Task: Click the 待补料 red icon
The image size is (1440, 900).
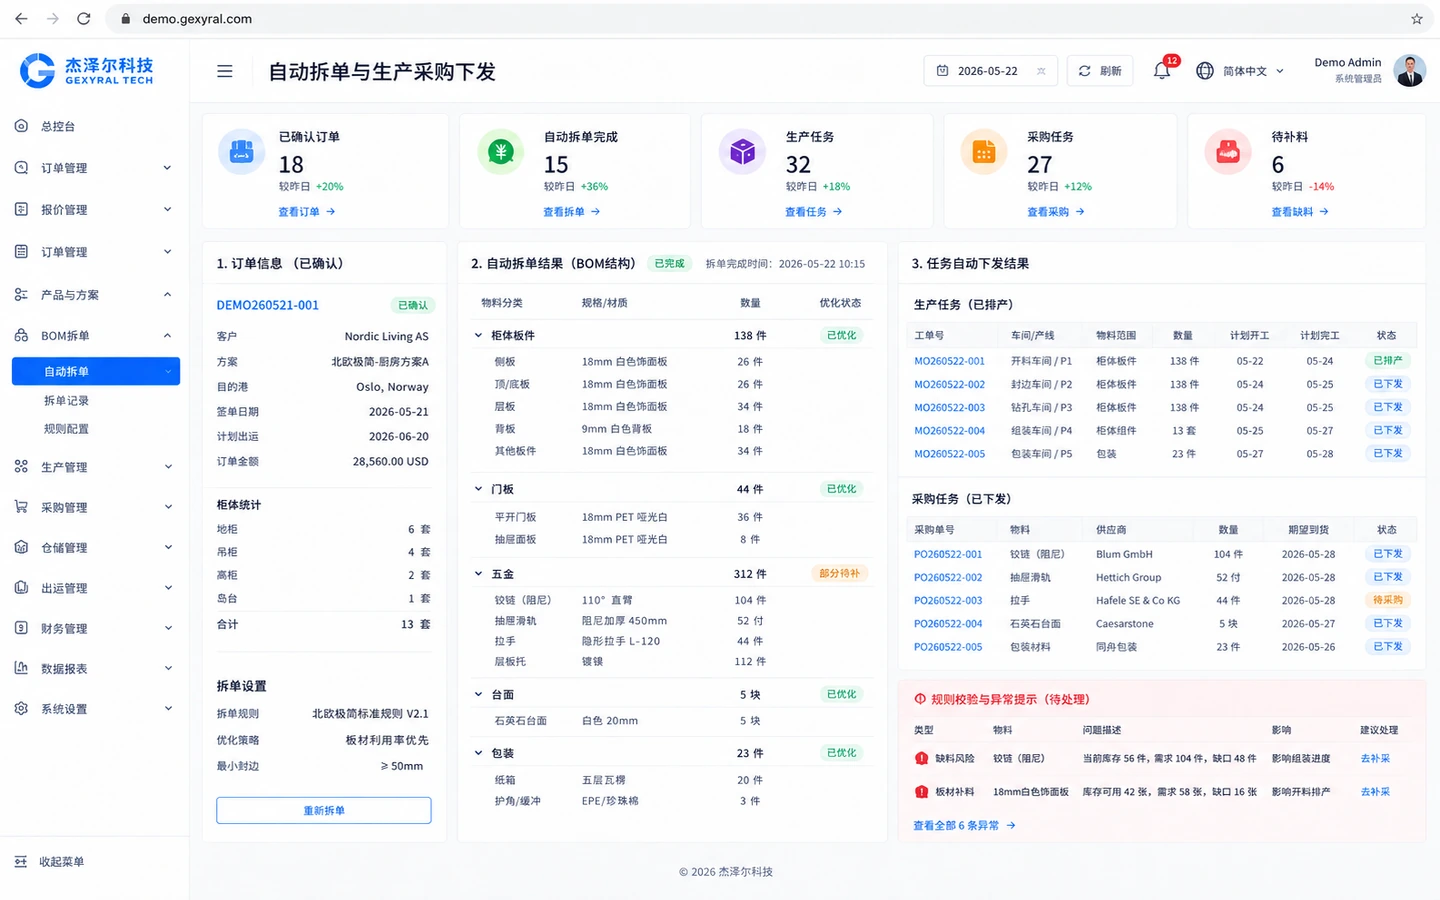Action: [1228, 152]
